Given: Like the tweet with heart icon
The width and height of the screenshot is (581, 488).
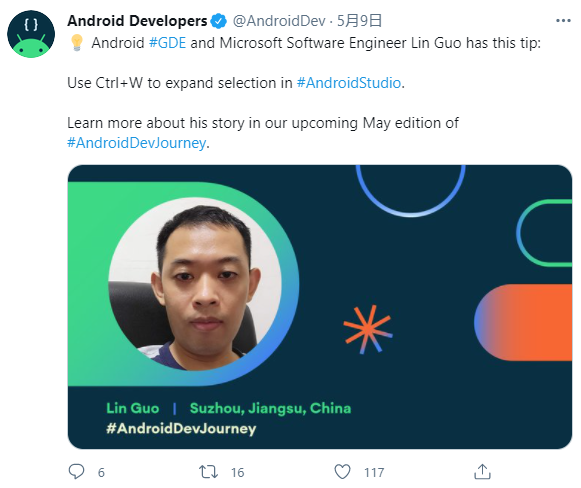Looking at the screenshot, I should point(342,472).
